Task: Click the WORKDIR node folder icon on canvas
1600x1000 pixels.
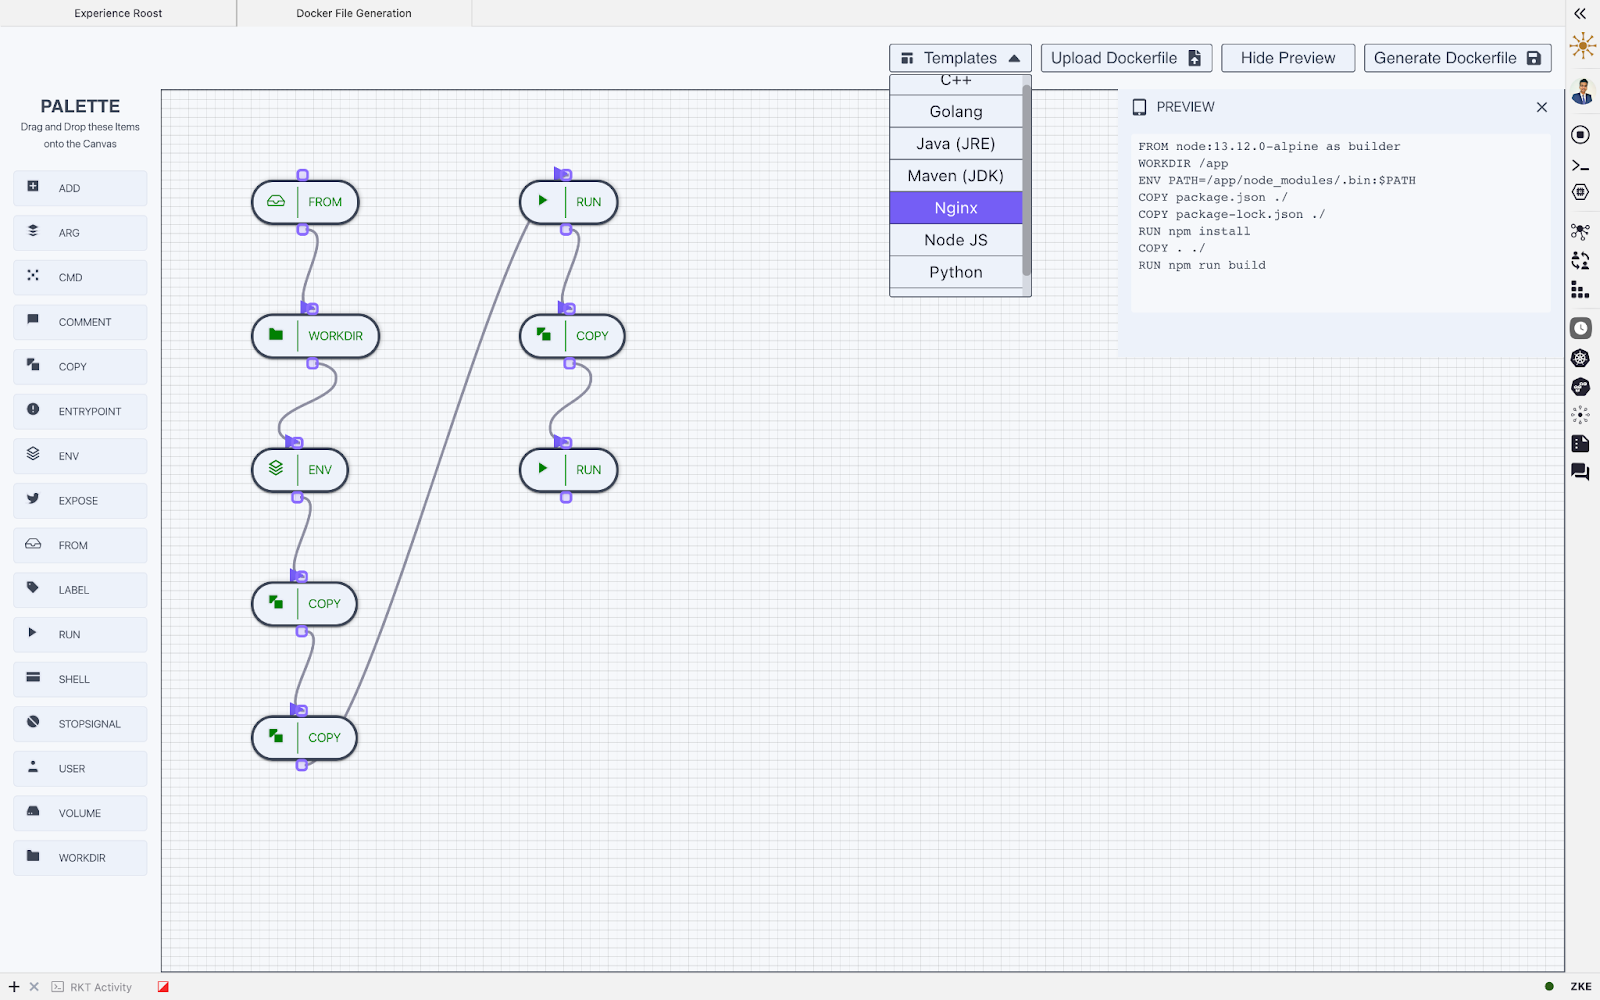Action: [276, 334]
